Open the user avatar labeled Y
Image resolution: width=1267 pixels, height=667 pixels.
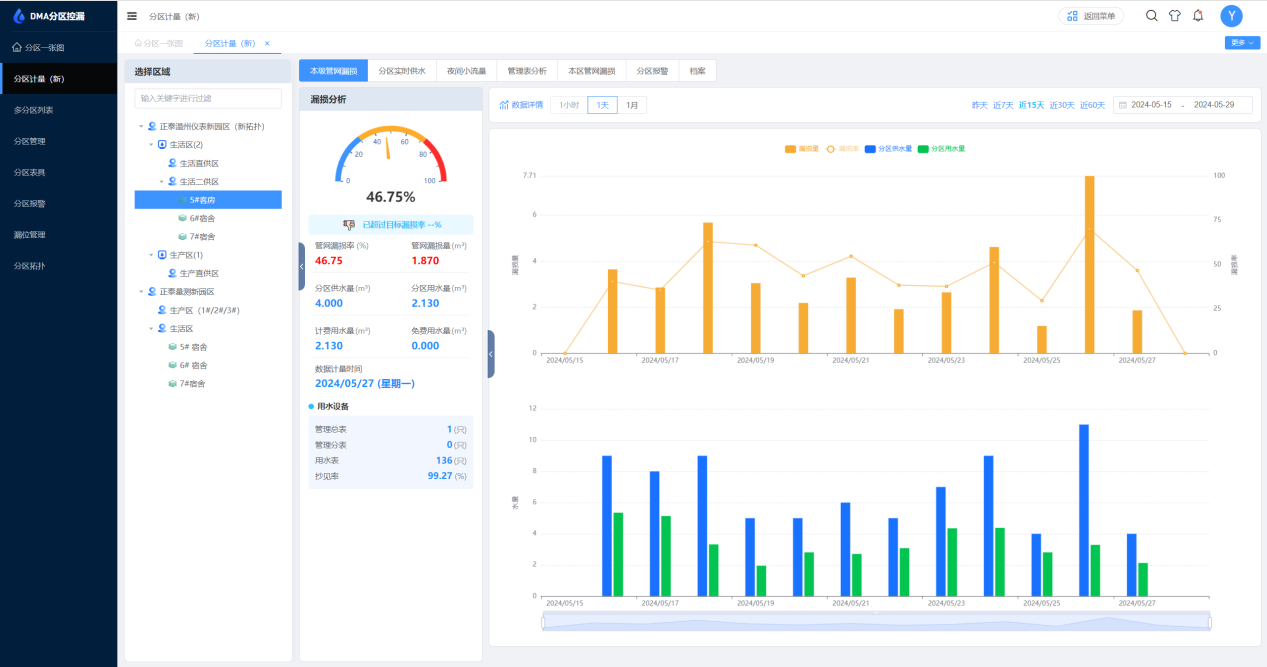[1232, 16]
